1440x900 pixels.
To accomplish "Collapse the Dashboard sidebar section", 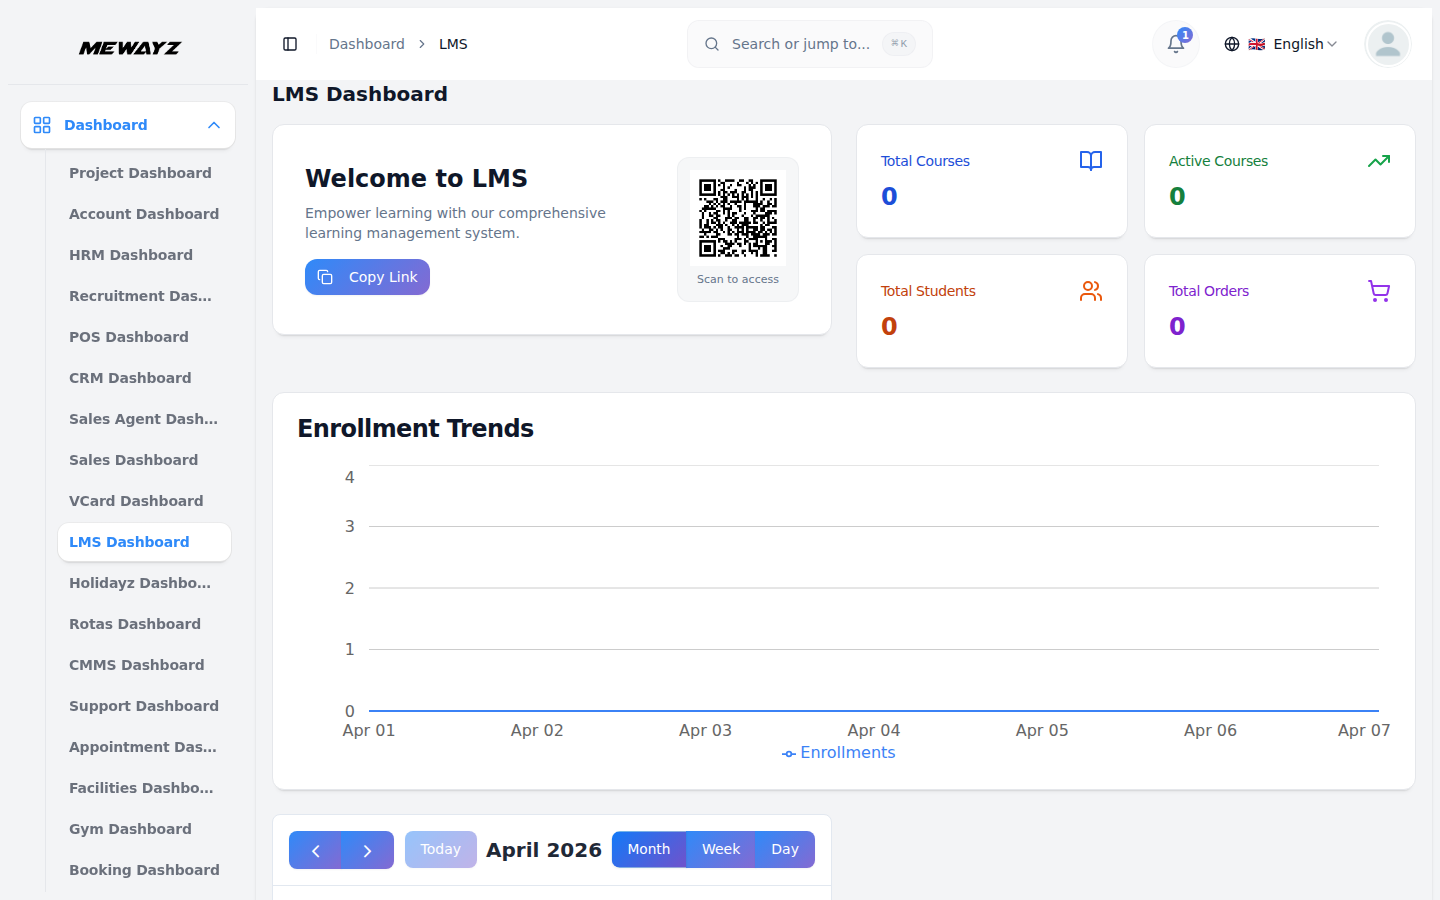I will click(213, 124).
